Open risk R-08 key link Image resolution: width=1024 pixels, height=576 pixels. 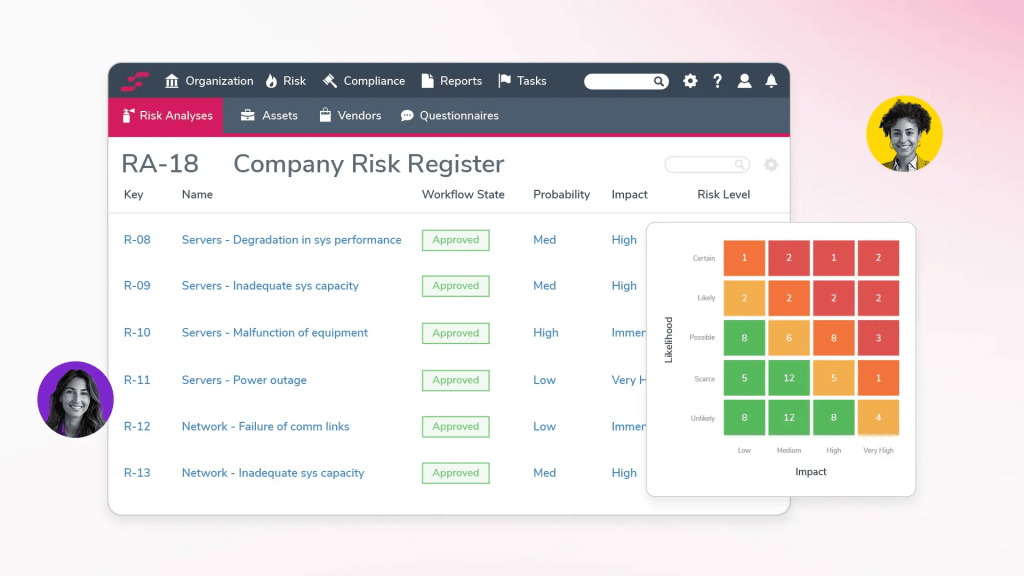137,240
